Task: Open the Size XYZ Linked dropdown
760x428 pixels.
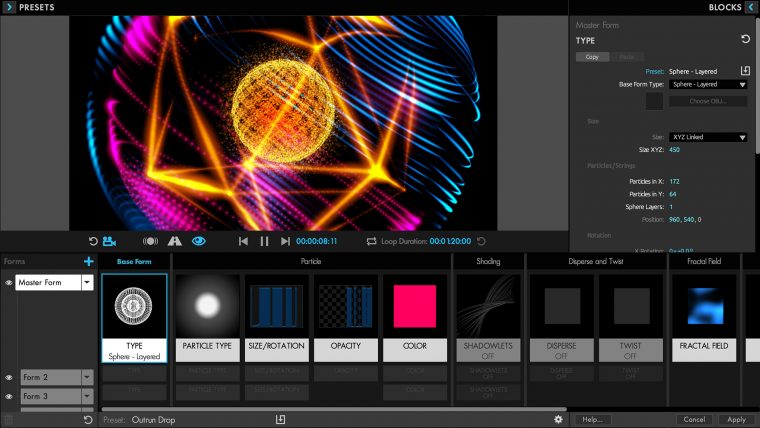Action: tap(709, 137)
